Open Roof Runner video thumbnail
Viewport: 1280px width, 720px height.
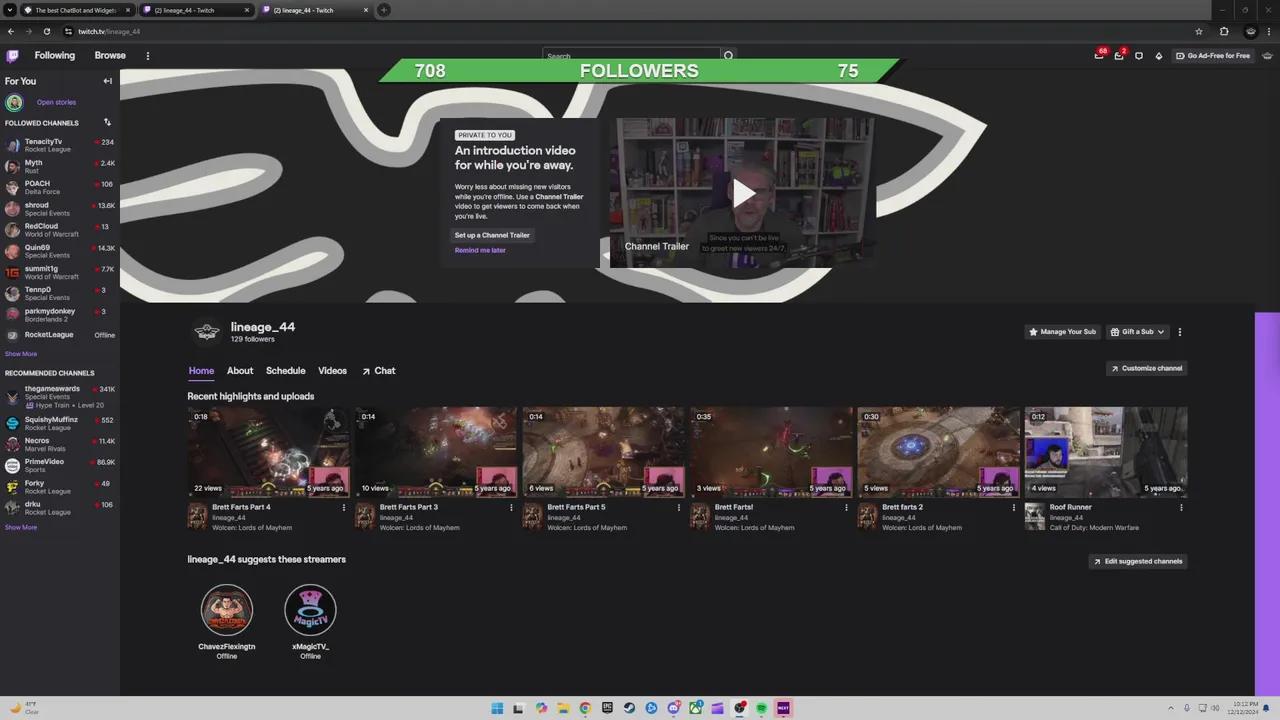(1105, 452)
